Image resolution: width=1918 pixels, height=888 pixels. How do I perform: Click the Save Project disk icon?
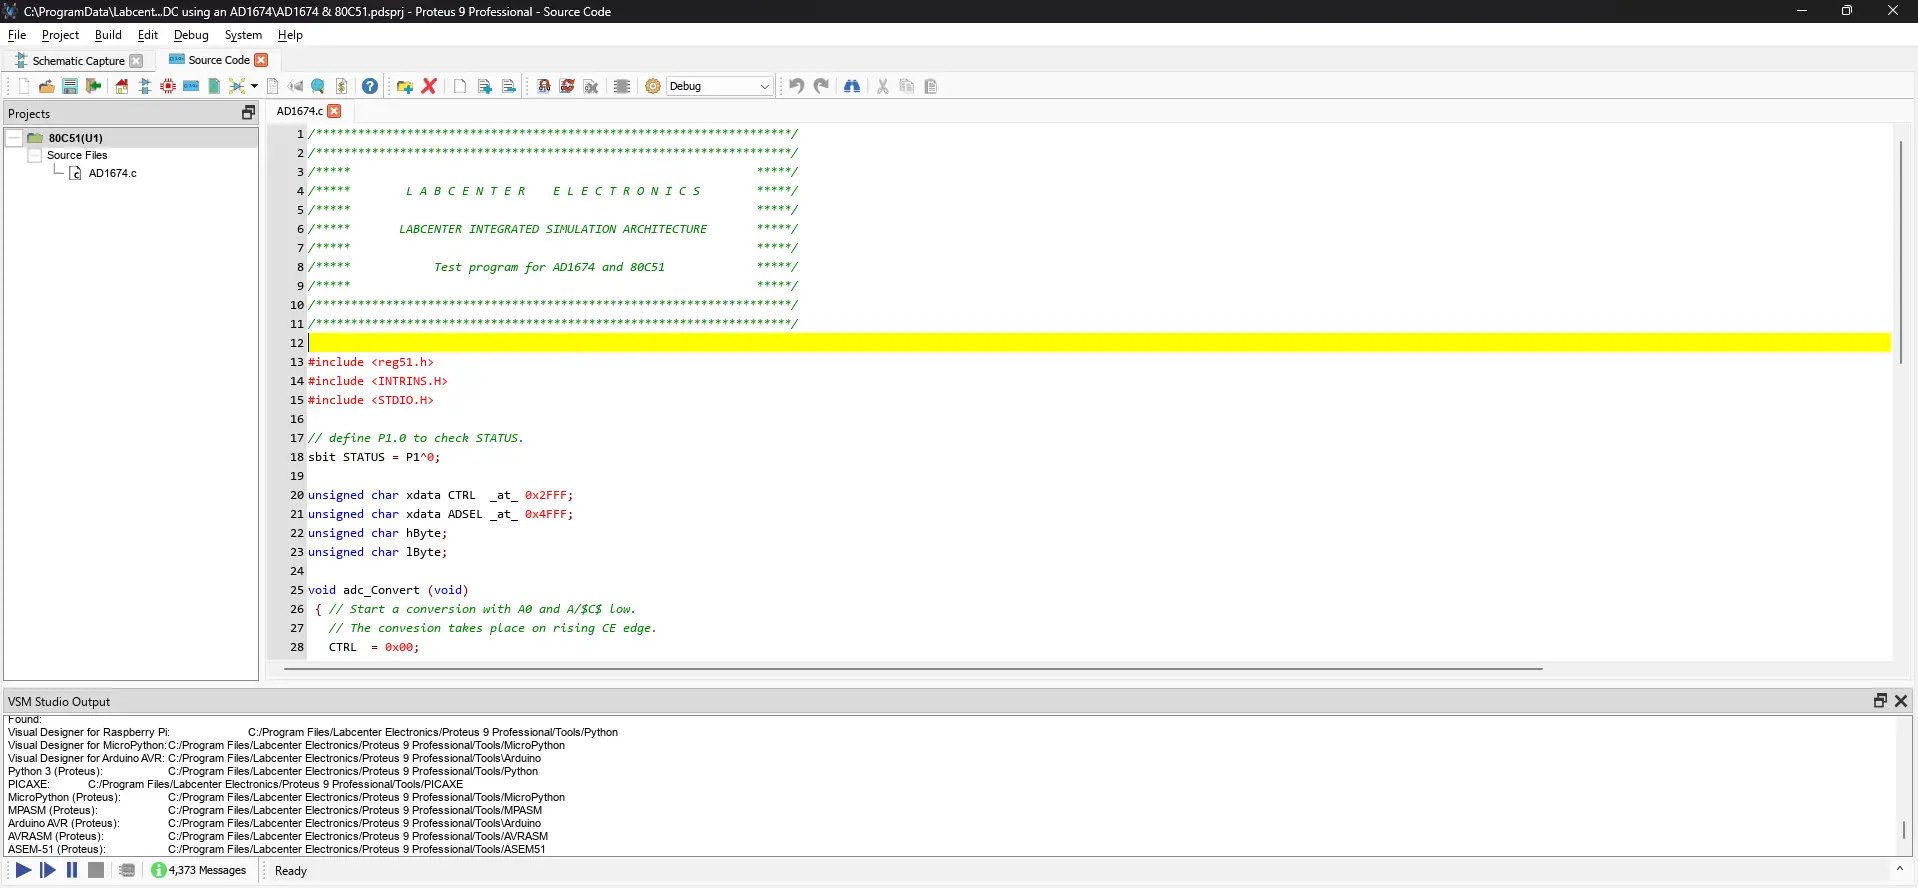point(70,86)
